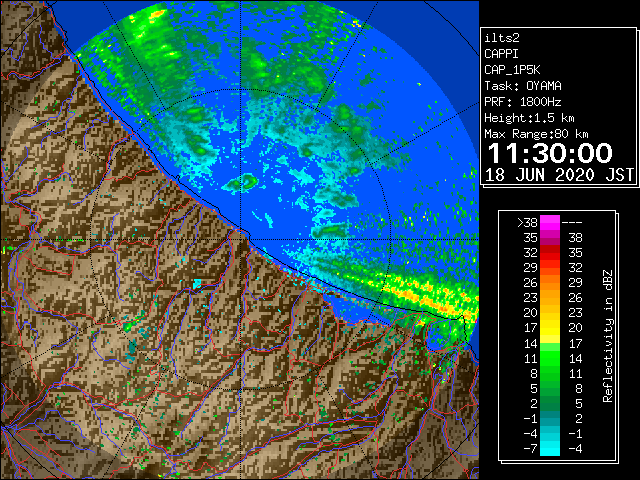Pick the teal -1 to 2 dBZ band
640x480 pixels.
(x=550, y=418)
